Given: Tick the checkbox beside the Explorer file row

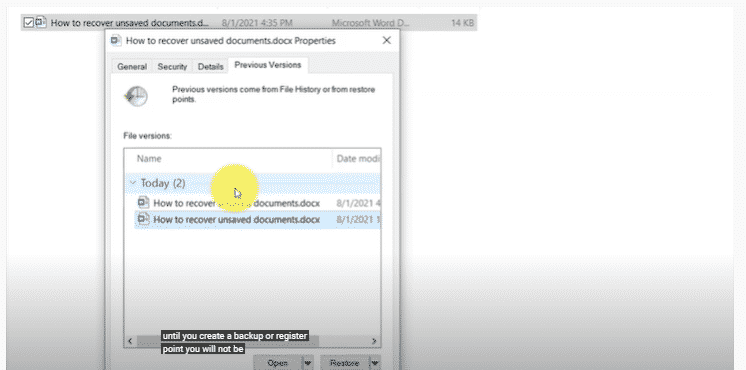Looking at the screenshot, I should tap(29, 22).
